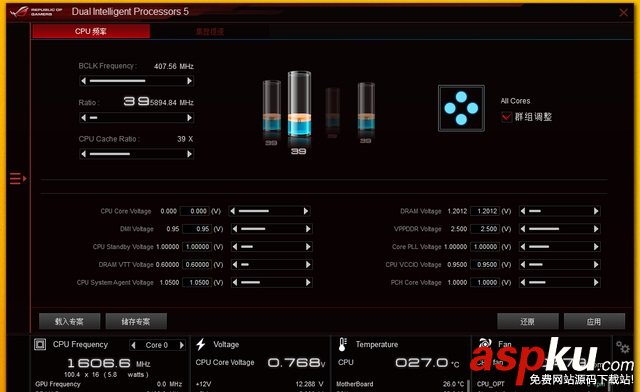The height and width of the screenshot is (392, 640).
Task: Decrease VPPDDR Voltage with left arrow
Action: [x=523, y=229]
